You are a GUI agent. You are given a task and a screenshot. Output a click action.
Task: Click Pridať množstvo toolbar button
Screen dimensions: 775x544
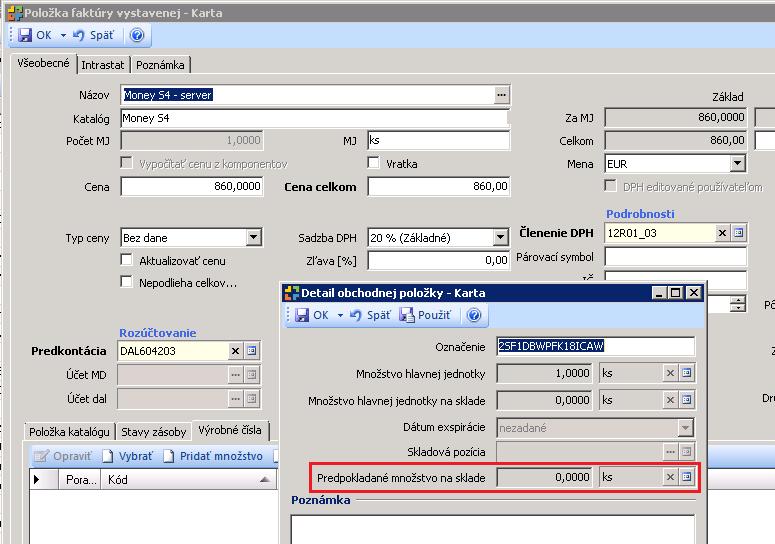click(x=213, y=456)
